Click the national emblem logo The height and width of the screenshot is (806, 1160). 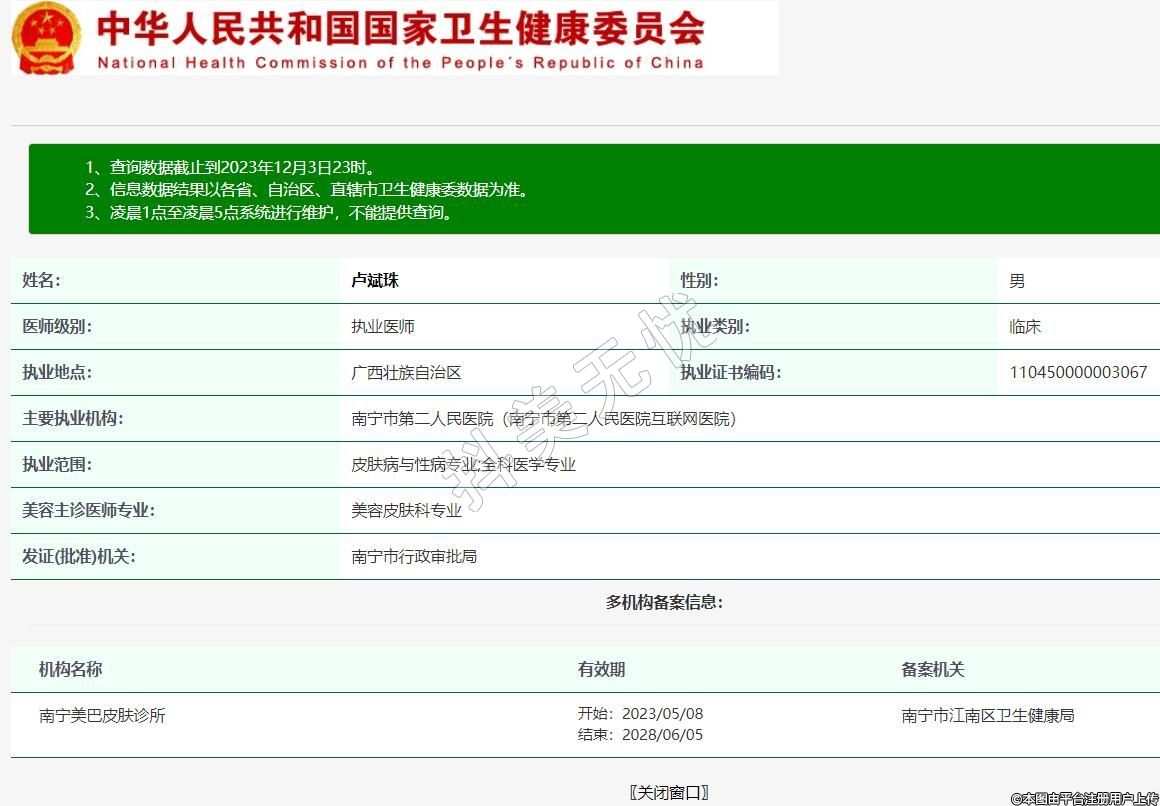[x=46, y=38]
